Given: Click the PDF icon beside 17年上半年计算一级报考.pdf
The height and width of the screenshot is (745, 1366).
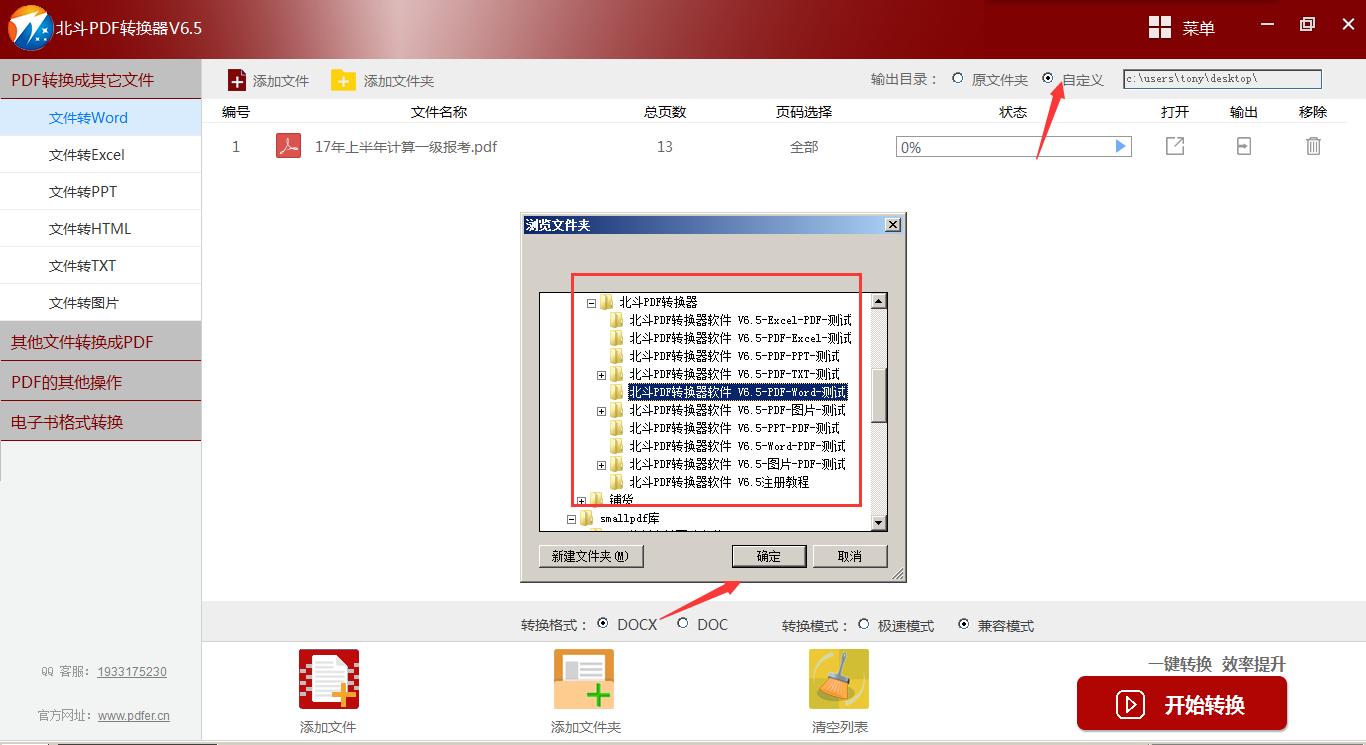Looking at the screenshot, I should pyautogui.click(x=288, y=146).
